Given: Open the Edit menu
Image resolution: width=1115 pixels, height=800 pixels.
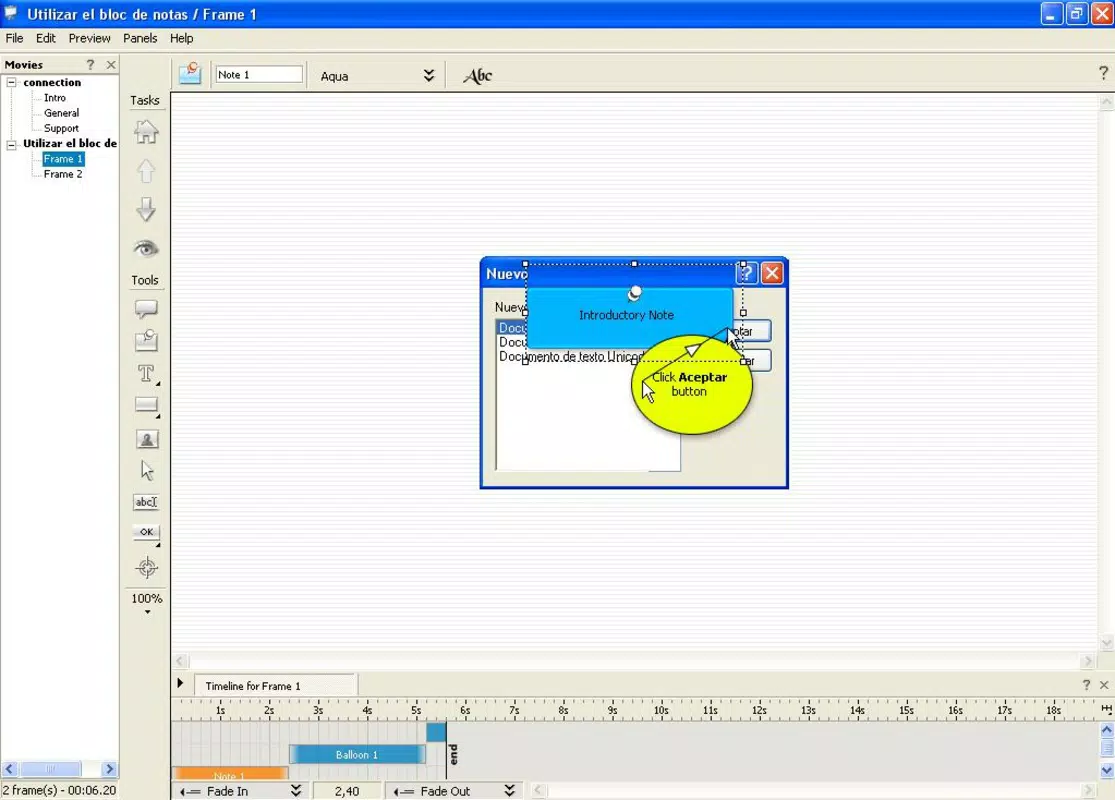Looking at the screenshot, I should coord(46,38).
